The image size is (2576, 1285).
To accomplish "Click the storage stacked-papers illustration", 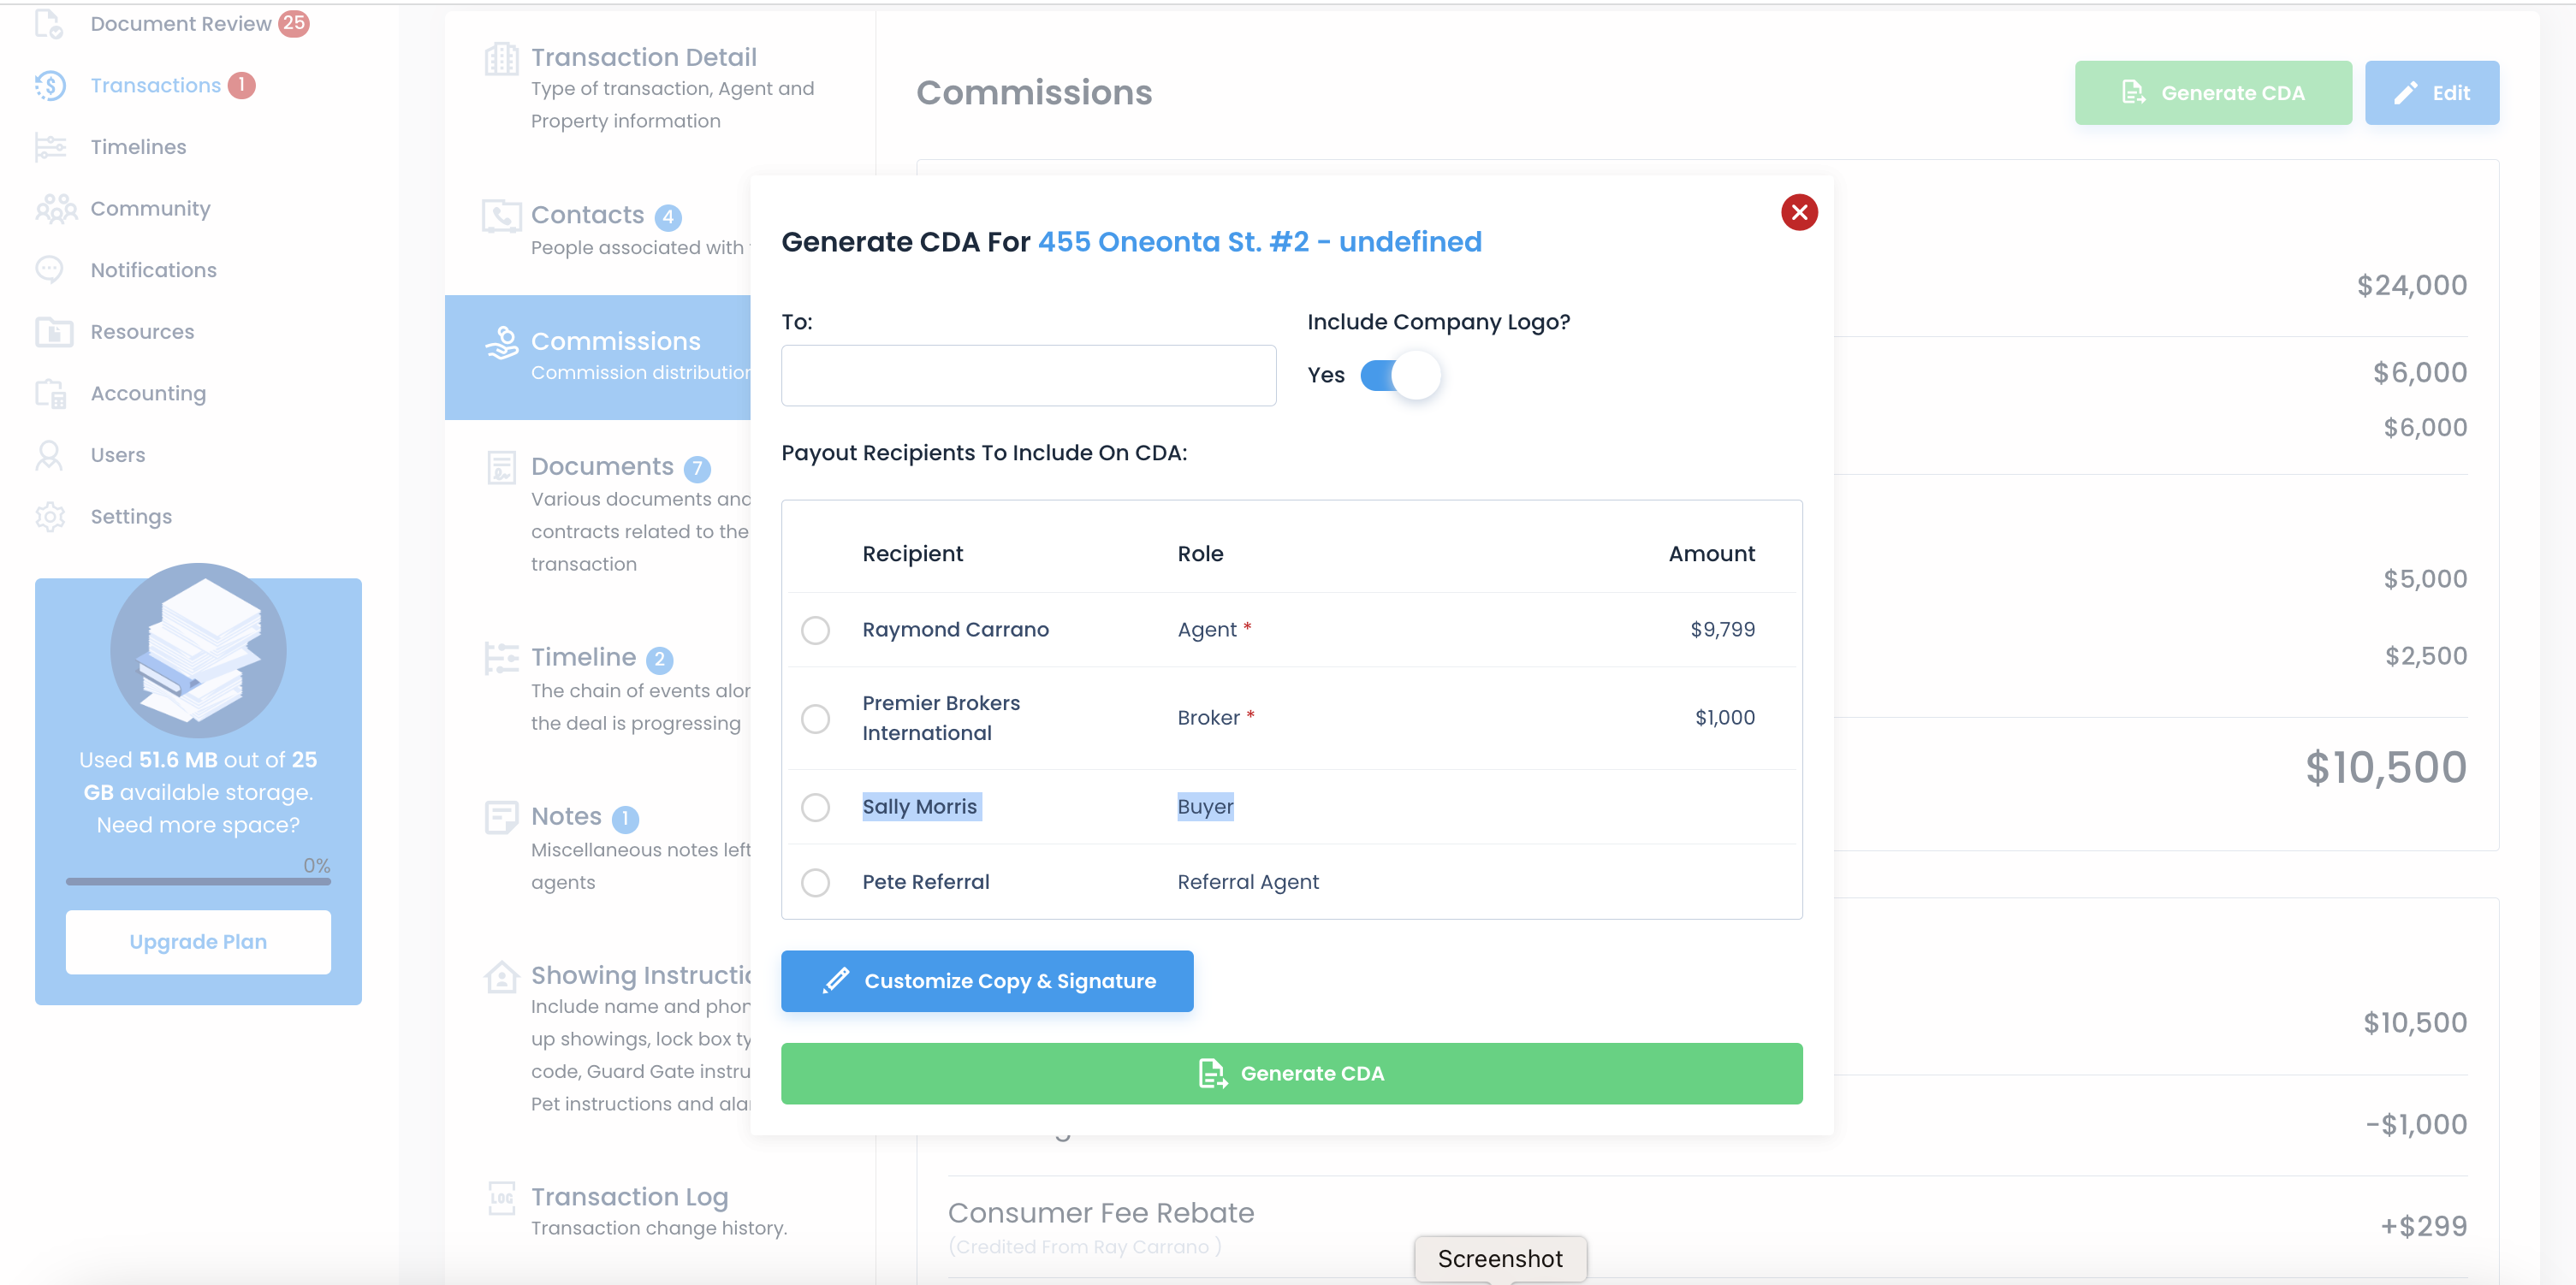I will pos(198,650).
